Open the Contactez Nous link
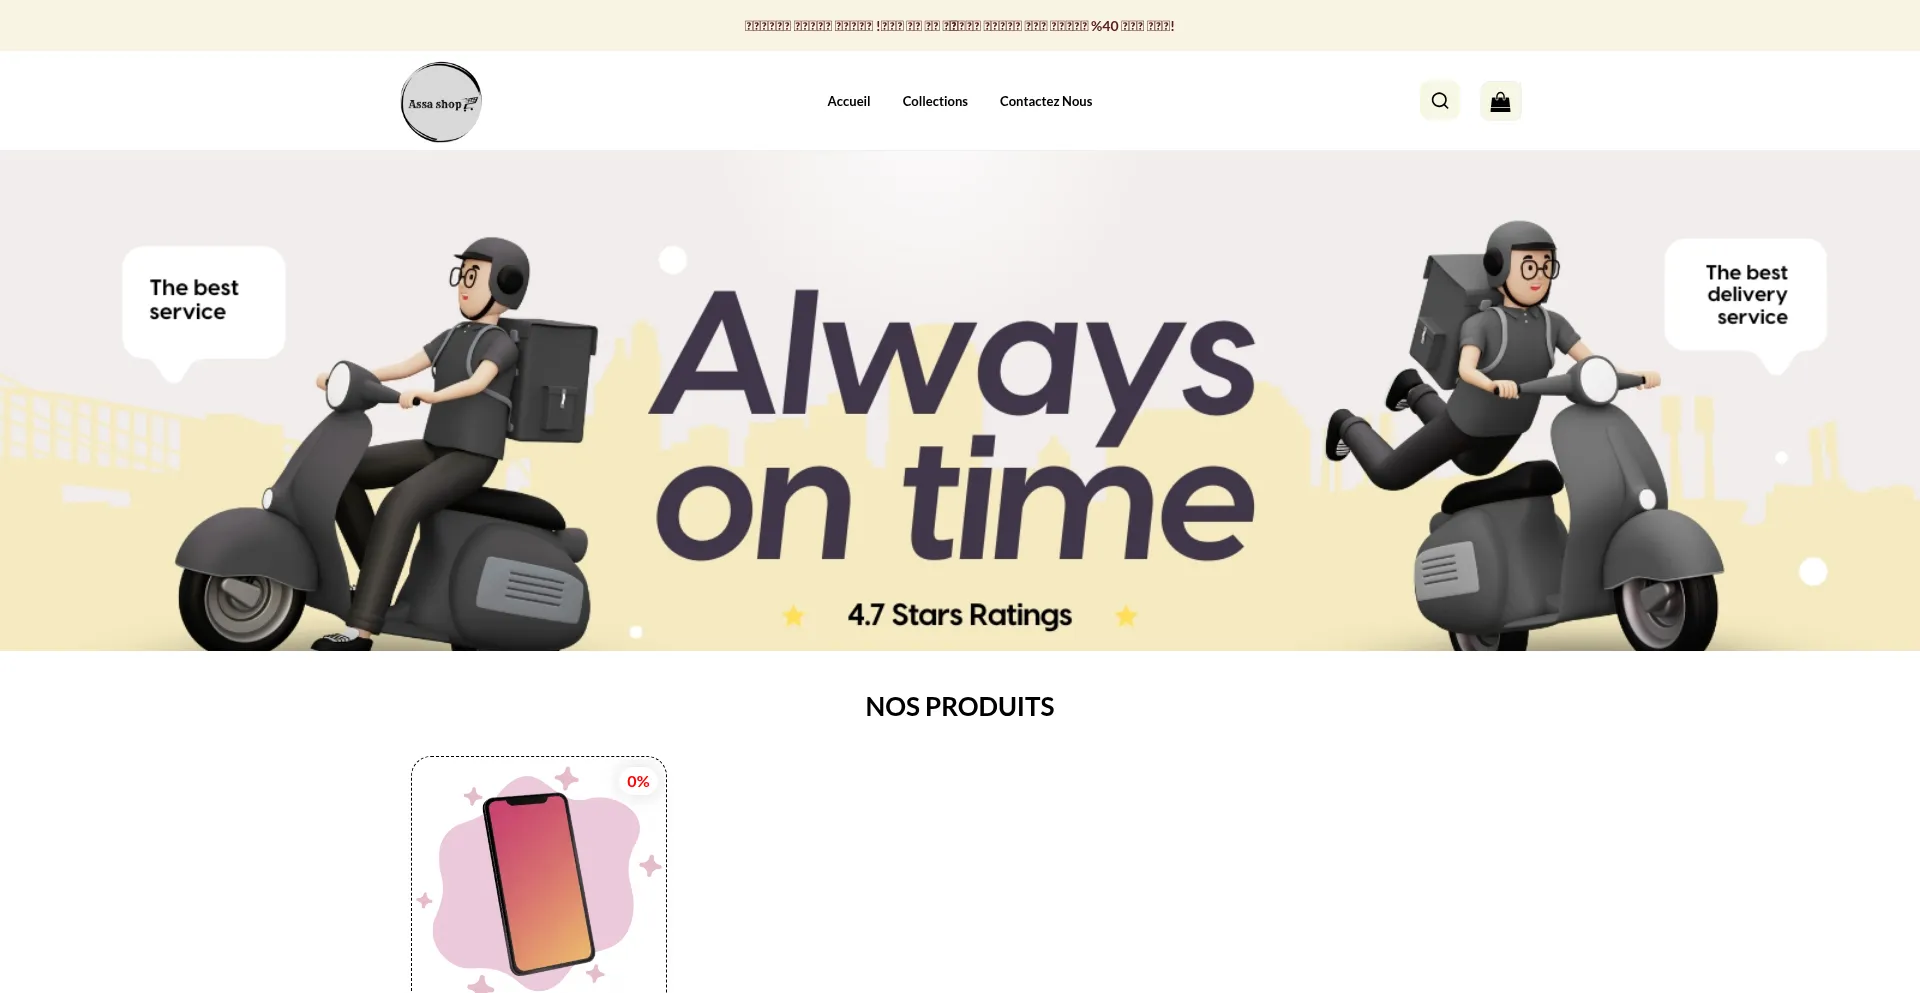 (x=1046, y=101)
